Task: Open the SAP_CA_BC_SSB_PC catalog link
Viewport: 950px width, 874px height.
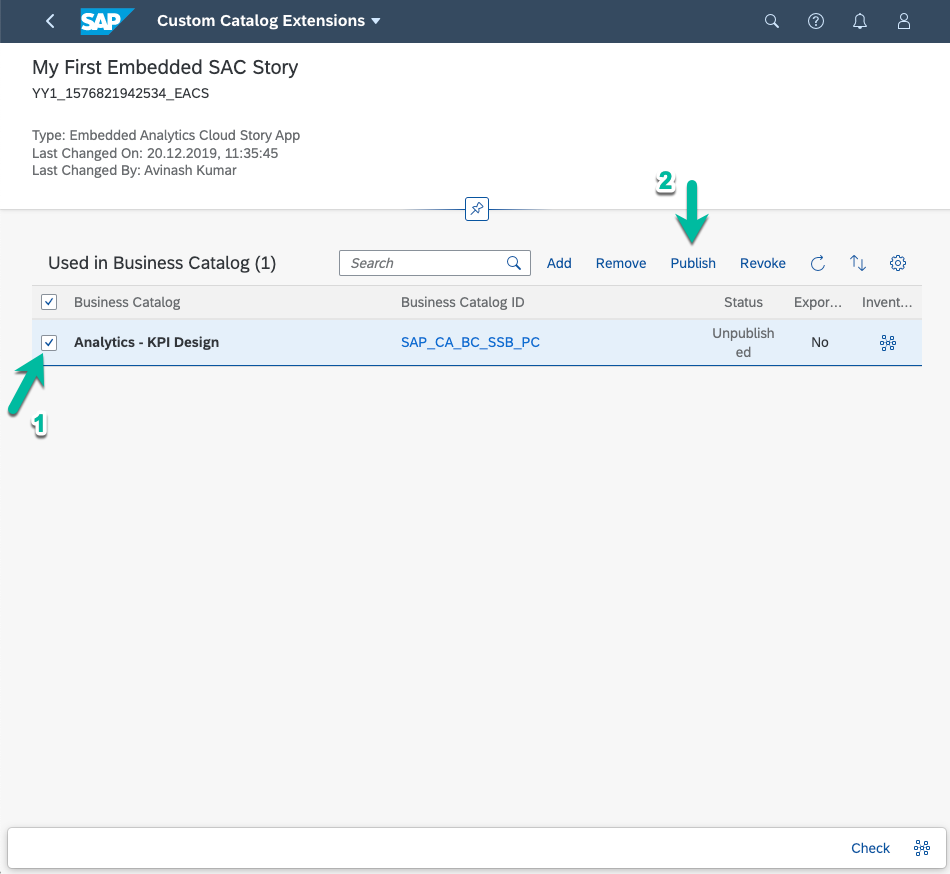Action: [x=470, y=342]
